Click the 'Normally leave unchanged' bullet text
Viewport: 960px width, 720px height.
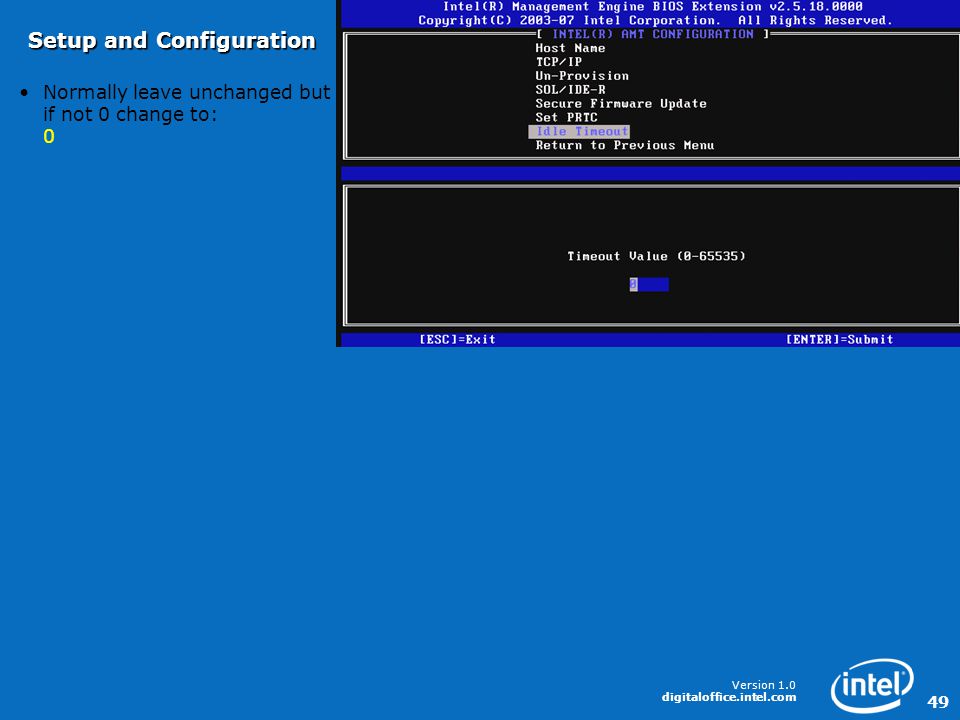click(x=187, y=103)
